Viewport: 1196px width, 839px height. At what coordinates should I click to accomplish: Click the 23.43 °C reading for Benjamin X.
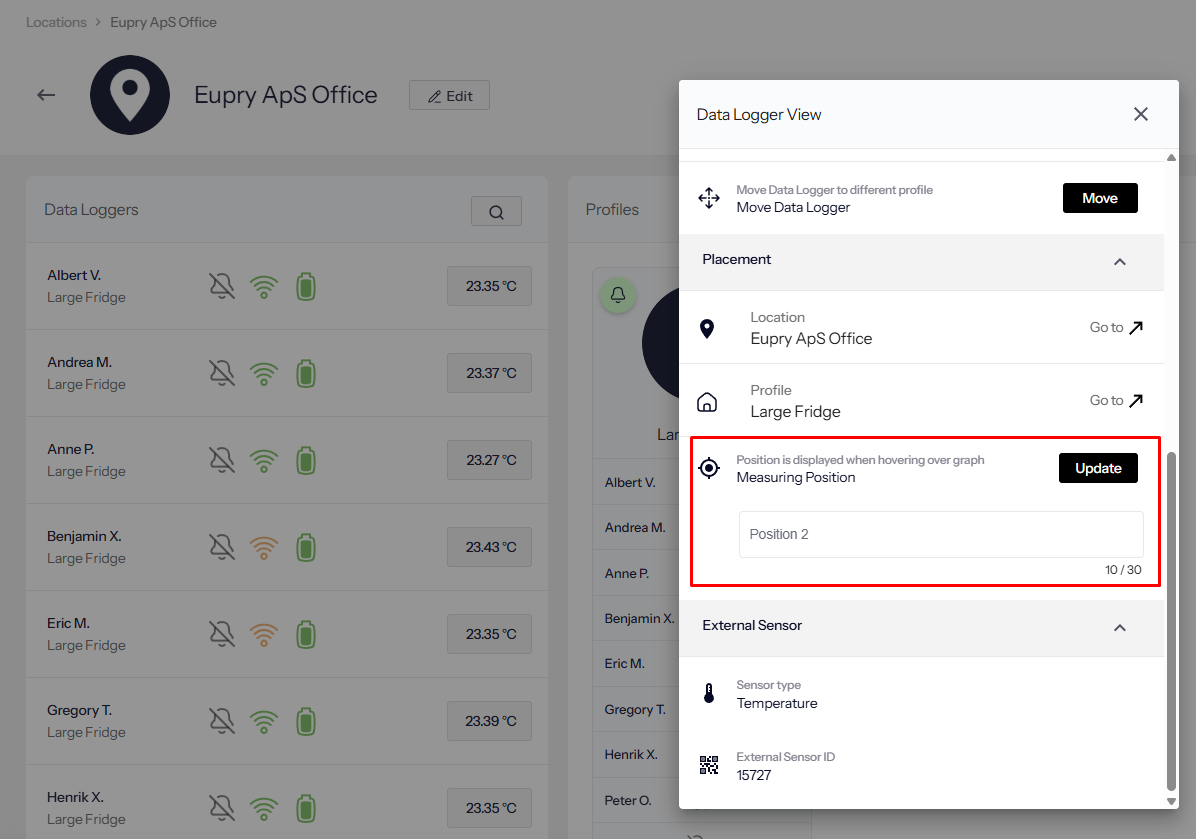coord(490,547)
